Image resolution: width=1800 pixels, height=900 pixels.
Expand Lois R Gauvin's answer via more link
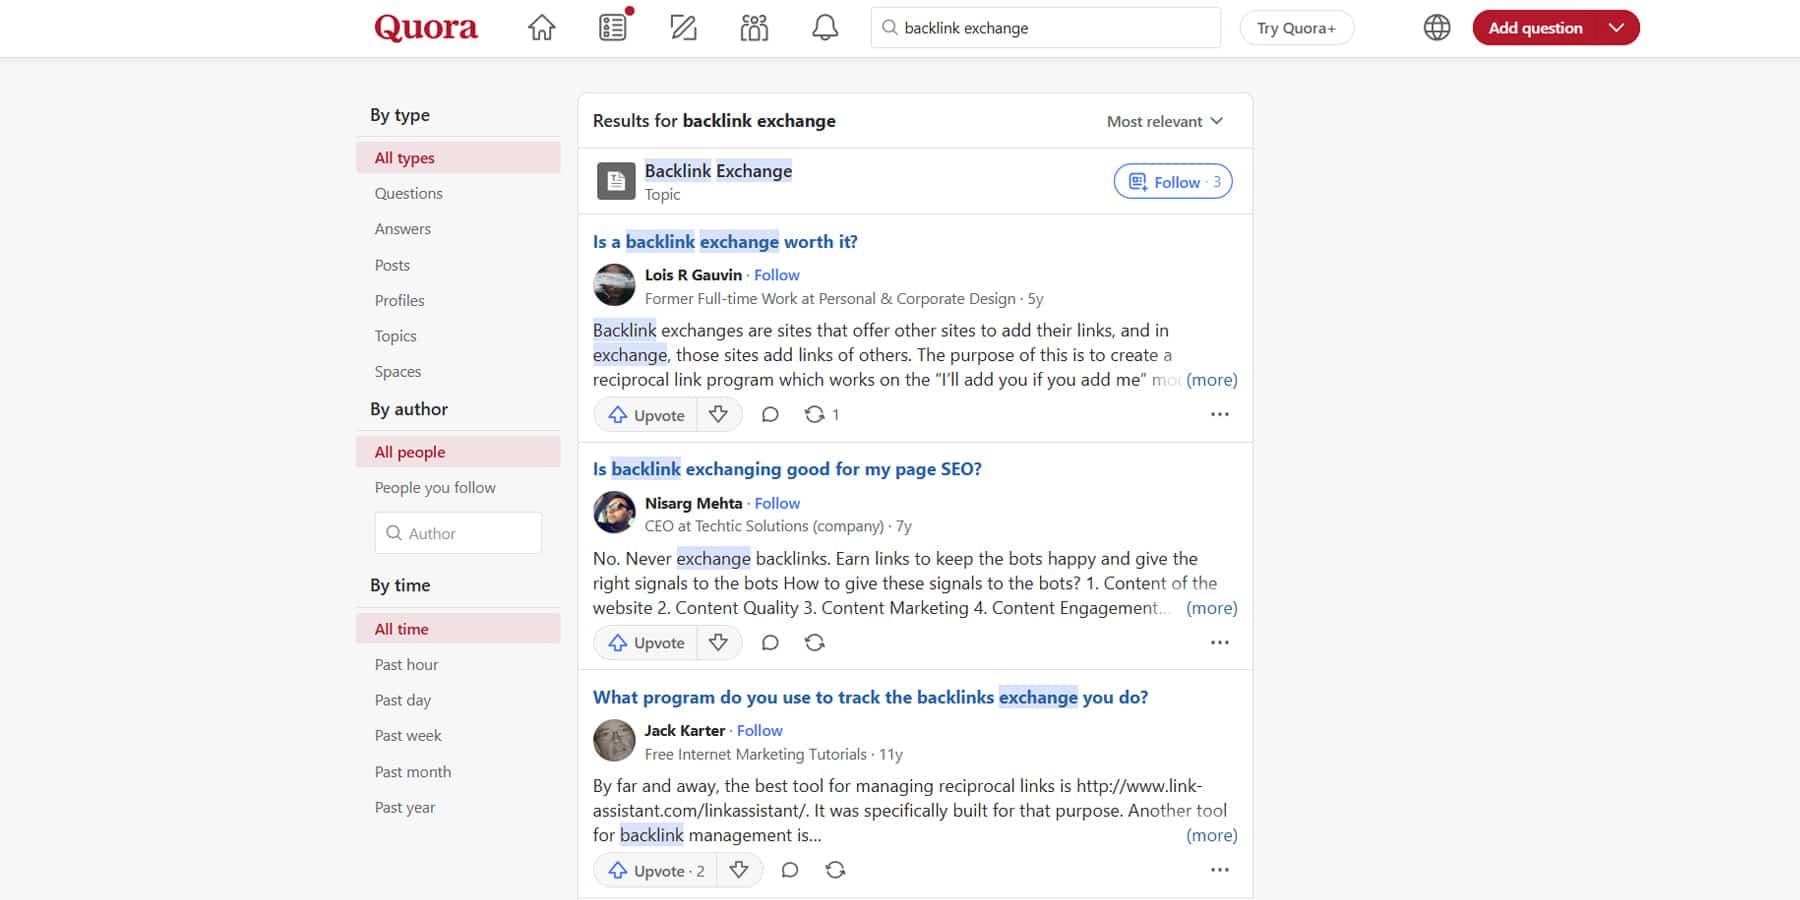click(1211, 380)
